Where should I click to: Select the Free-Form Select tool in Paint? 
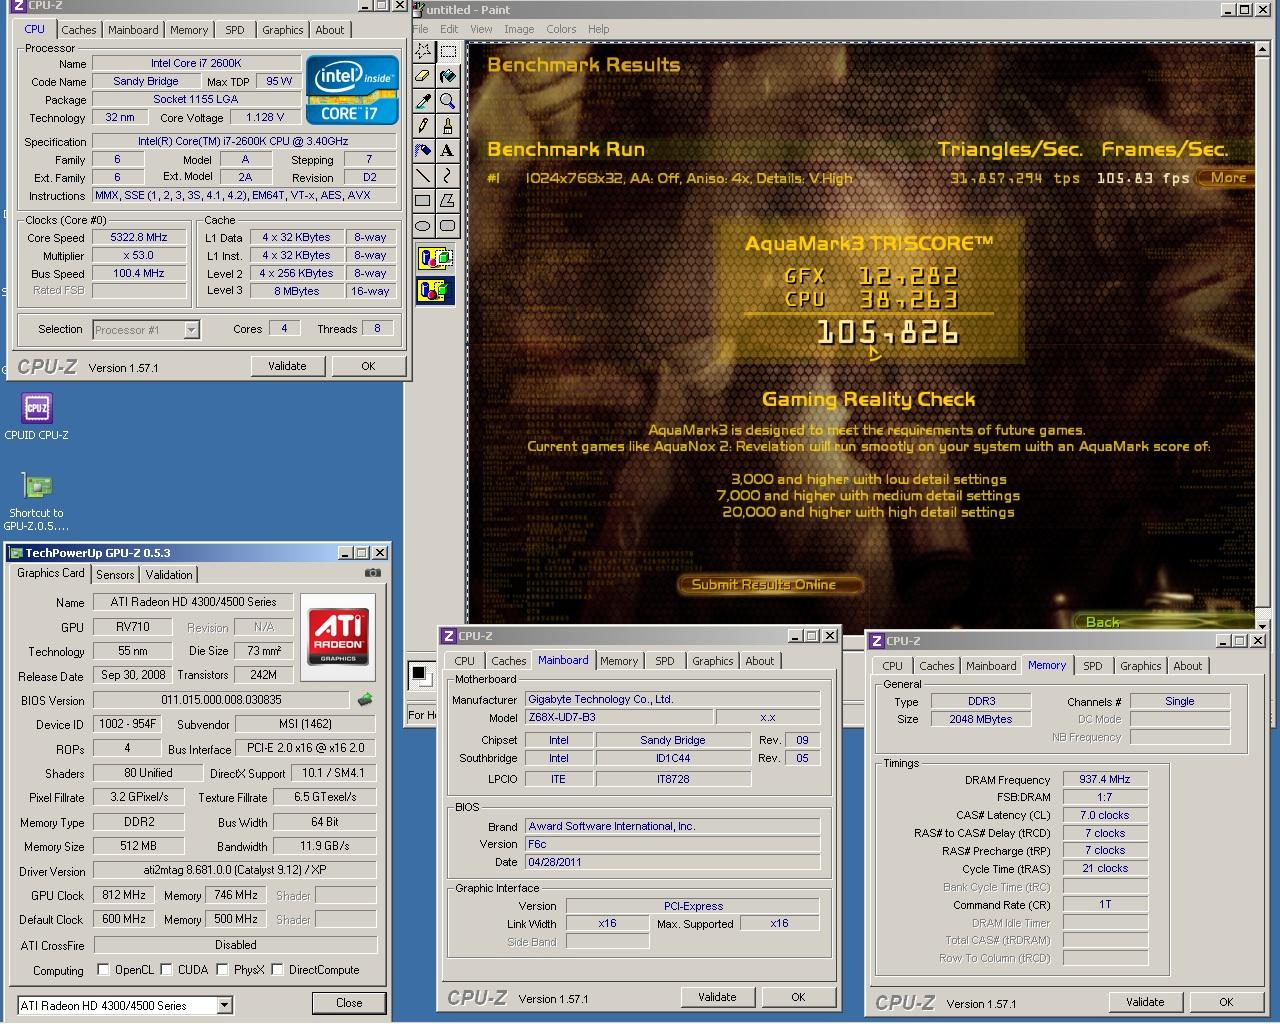(423, 51)
